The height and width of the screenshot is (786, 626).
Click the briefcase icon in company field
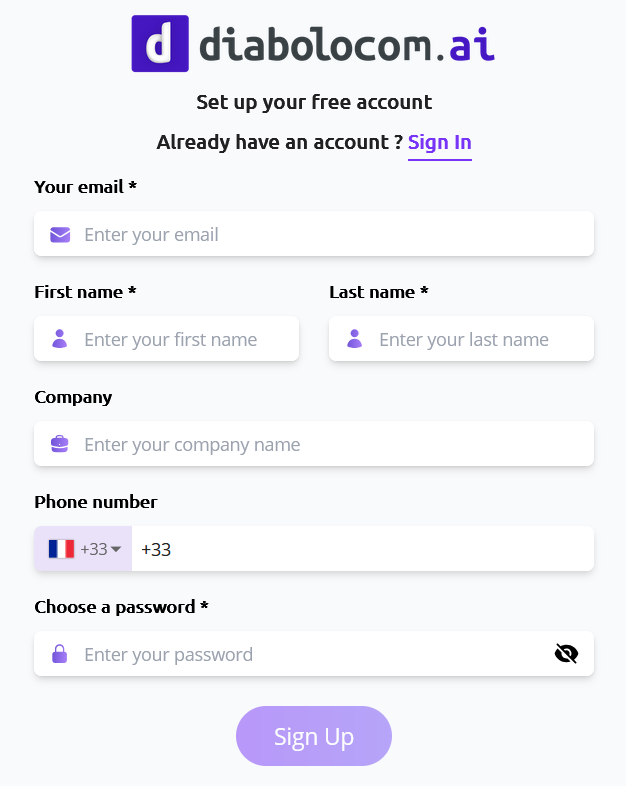[x=60, y=444]
